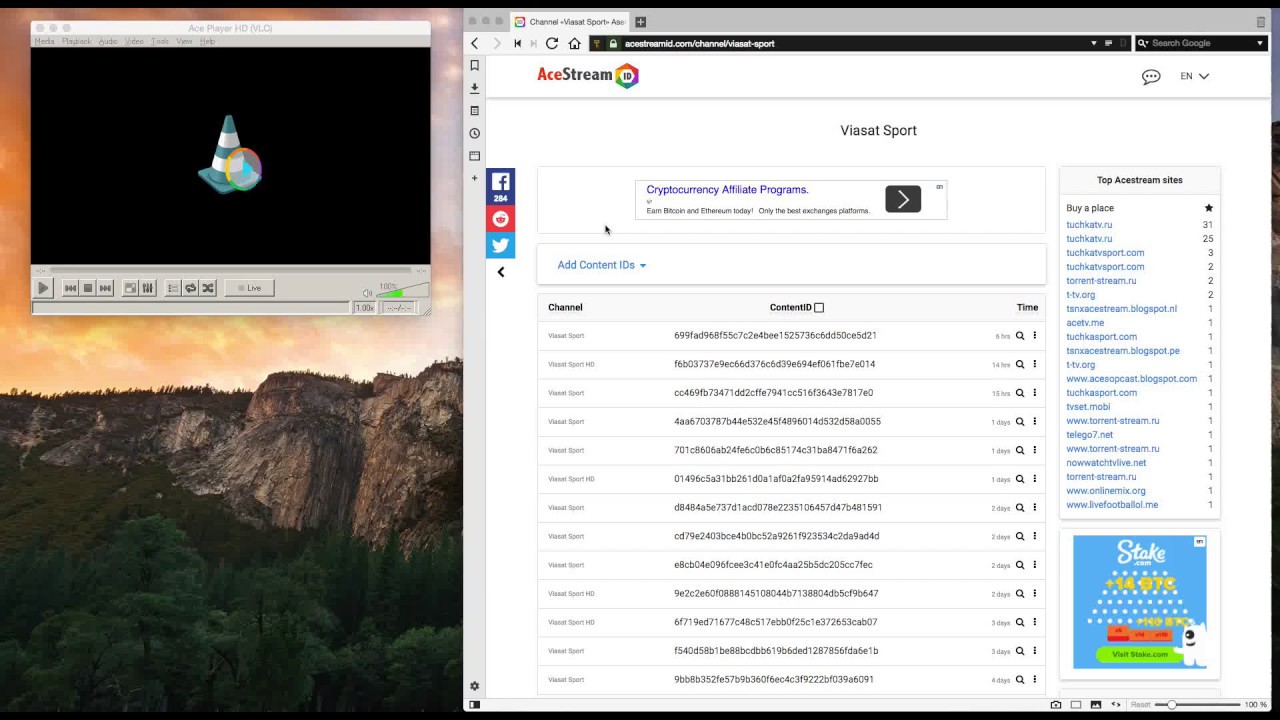Image resolution: width=1280 pixels, height=720 pixels.
Task: Open Playback menu in Ace Player
Action: [x=76, y=41]
